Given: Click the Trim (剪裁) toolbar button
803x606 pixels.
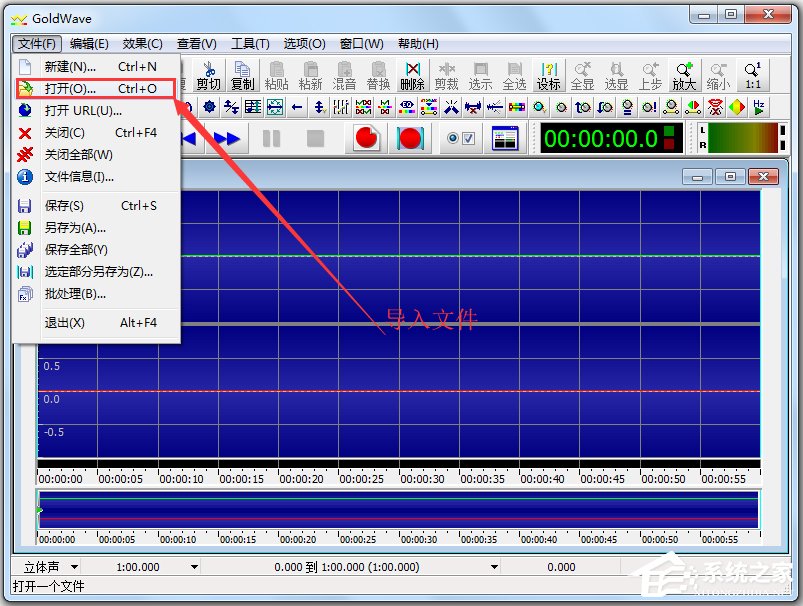Looking at the screenshot, I should [x=447, y=75].
